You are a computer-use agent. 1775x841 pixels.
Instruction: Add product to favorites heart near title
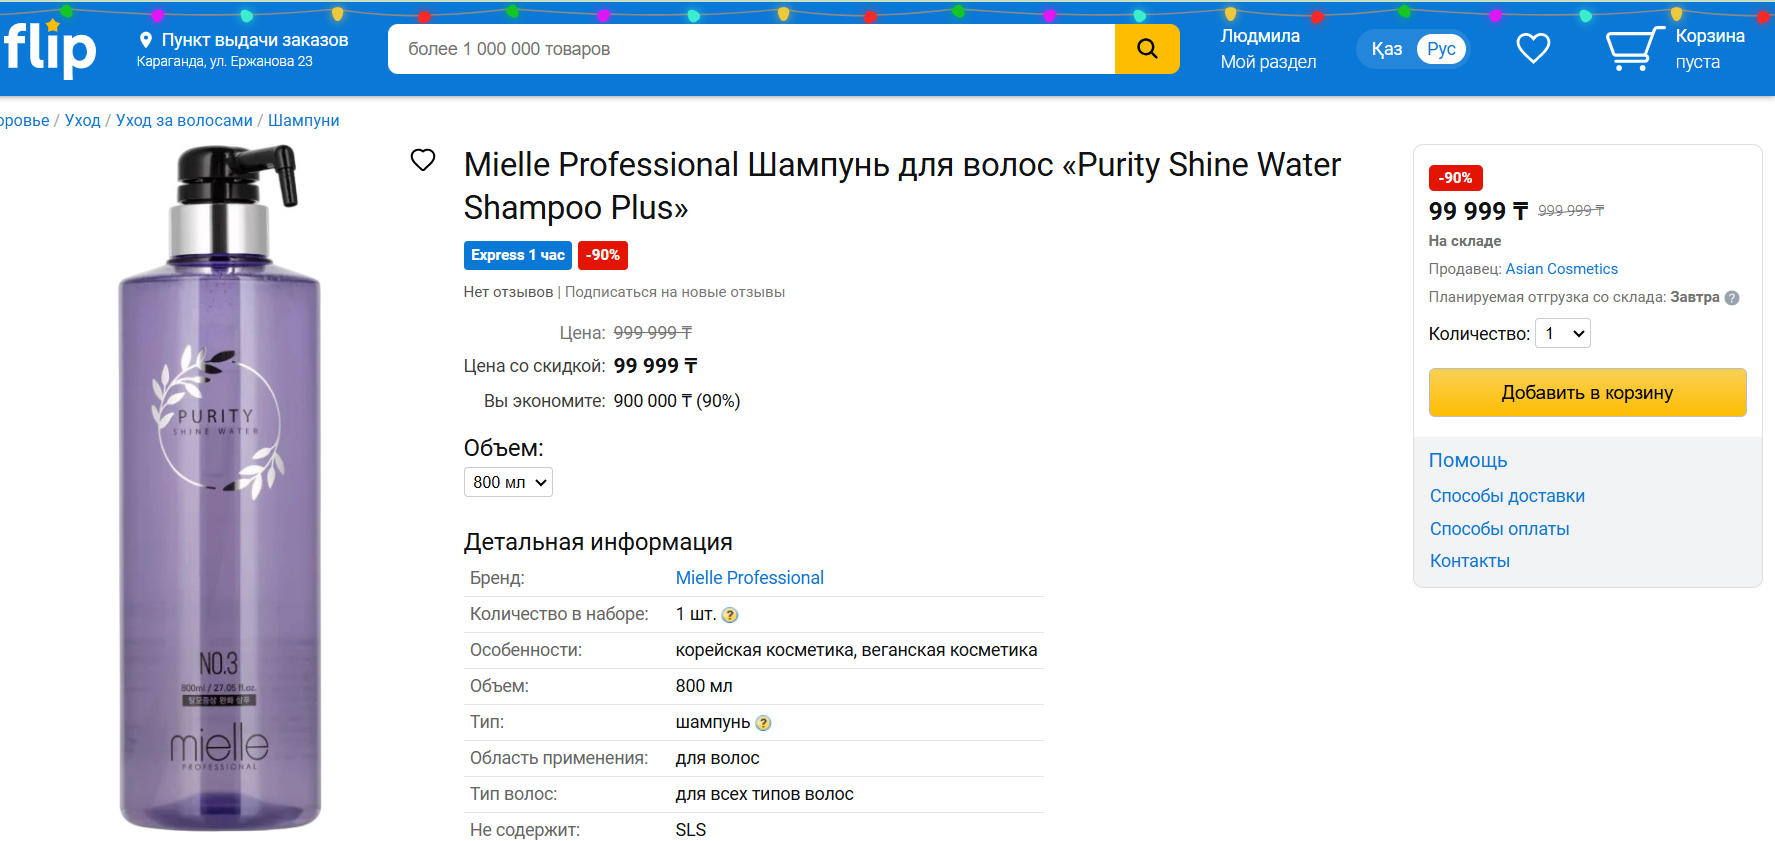[423, 160]
